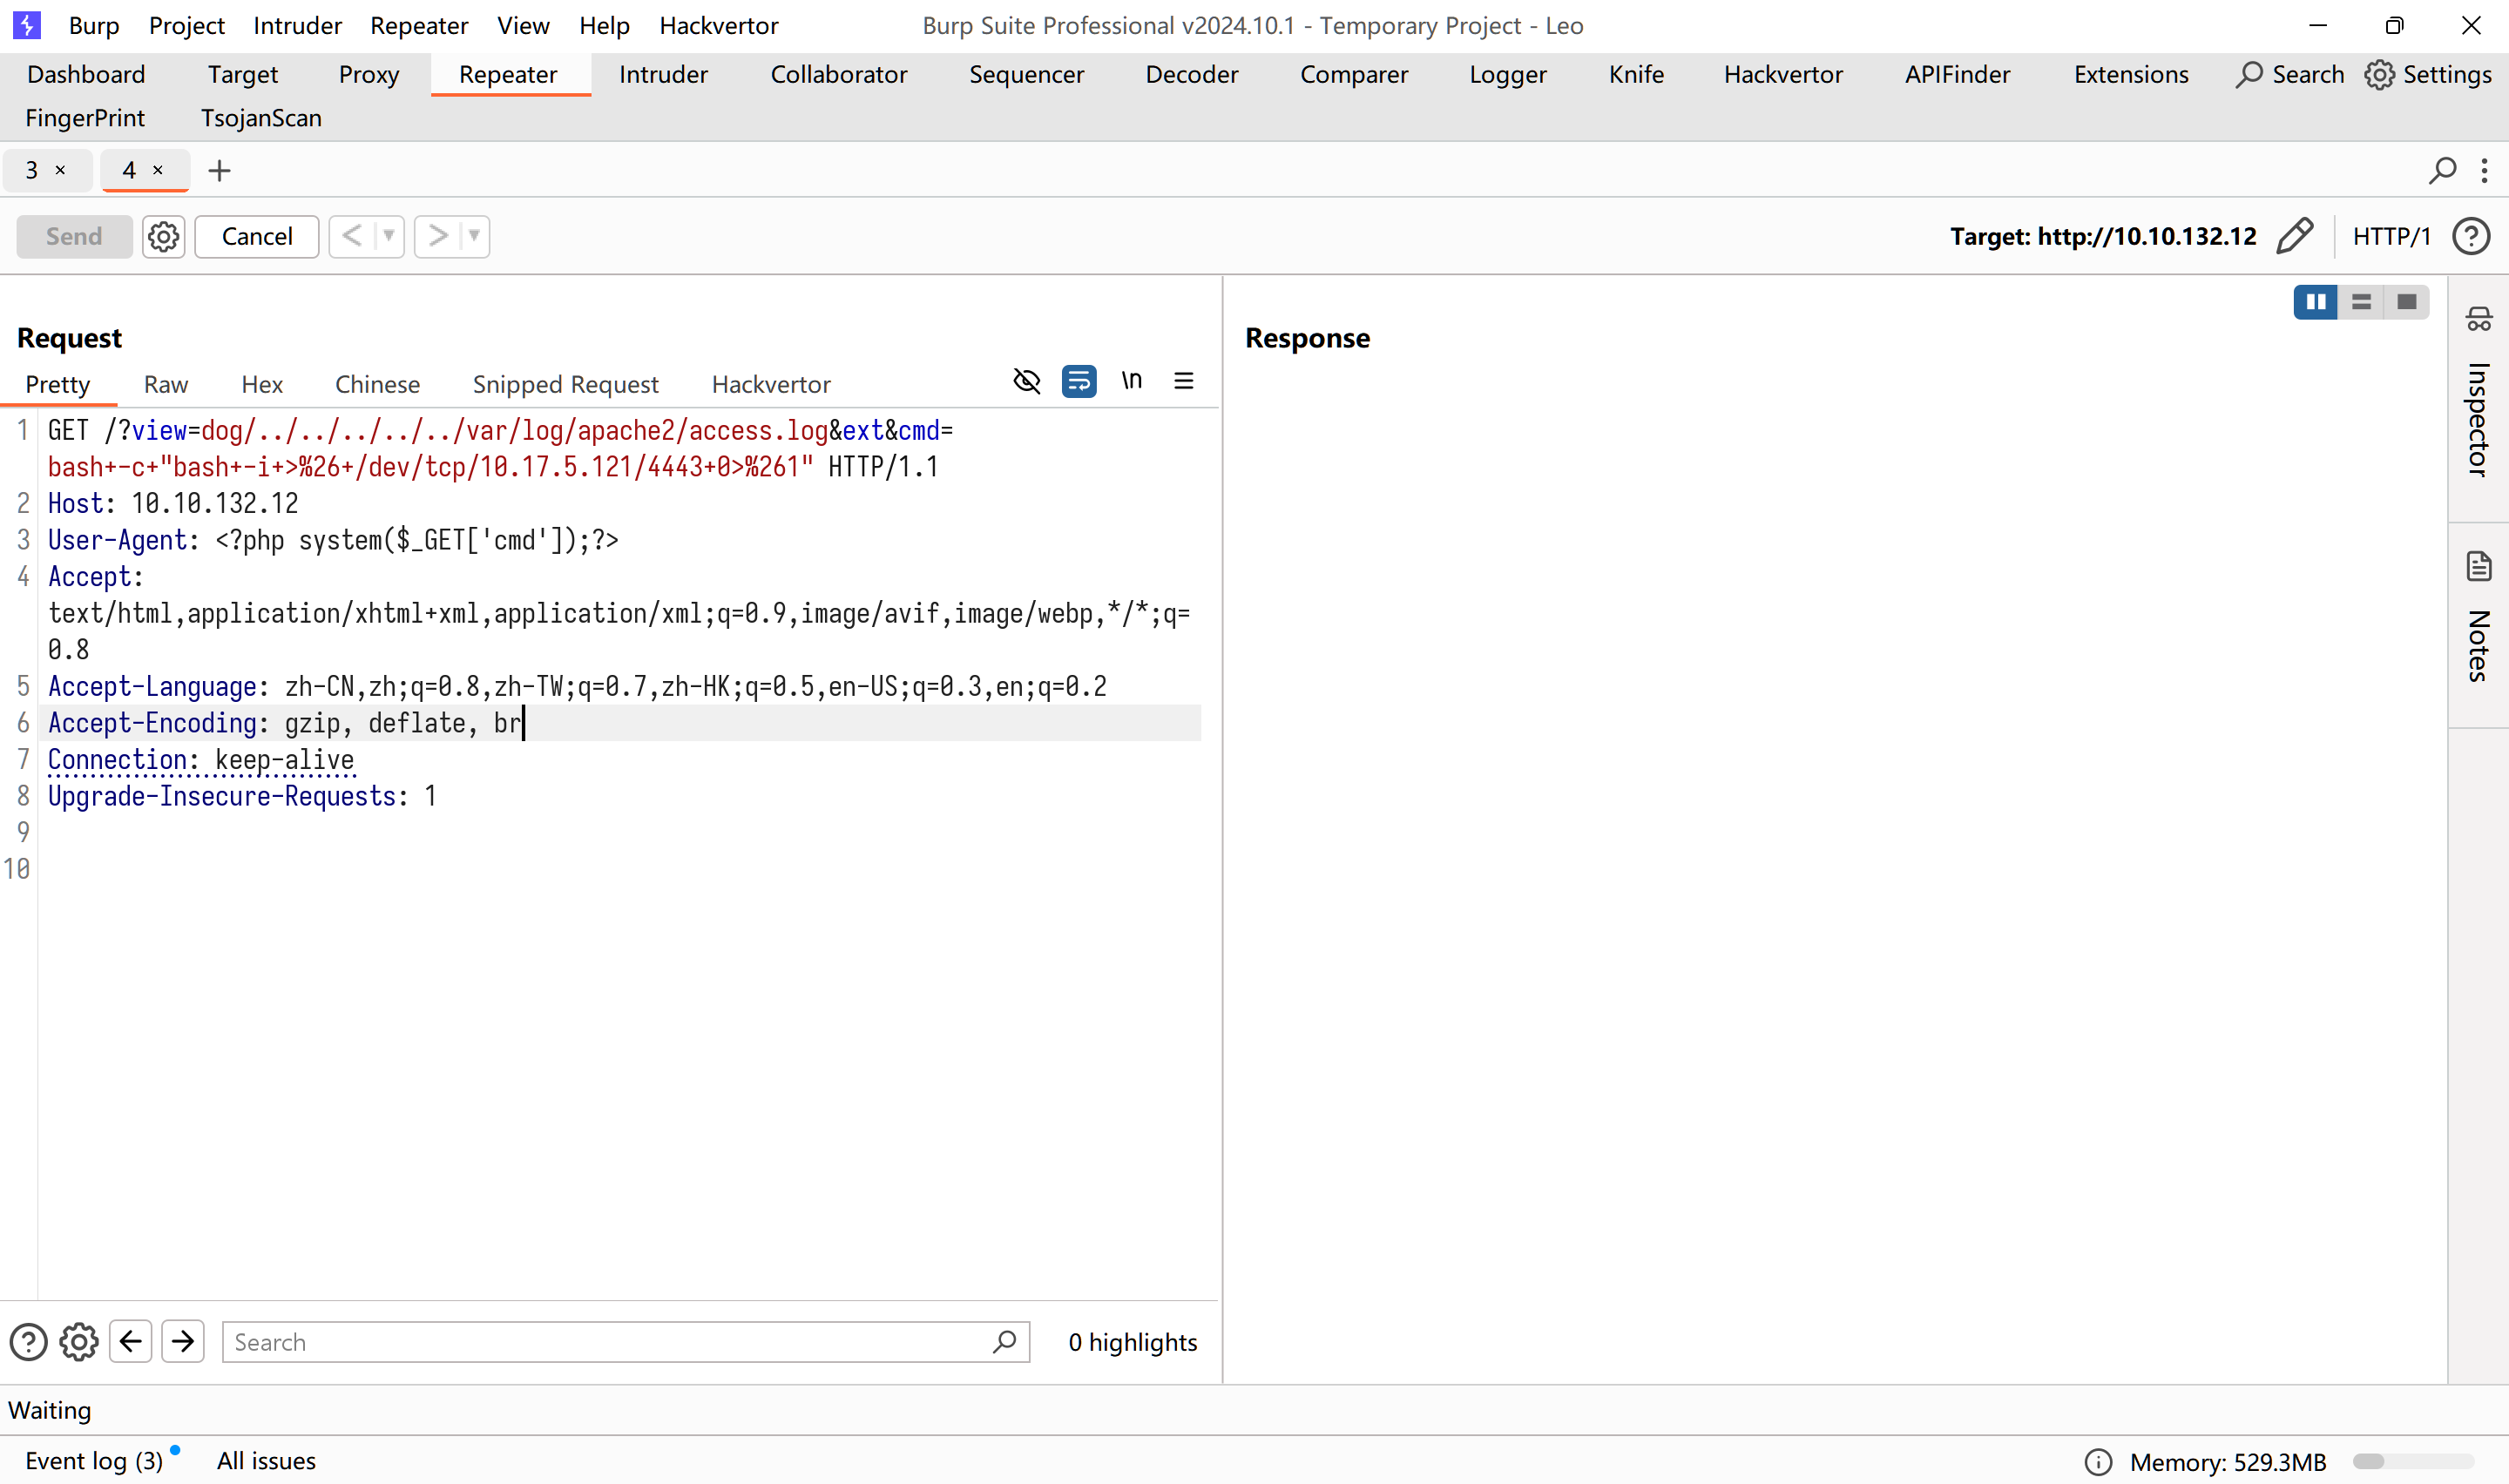Select combined tabbed layout view
2509x1484 pixels.
(x=2407, y=302)
